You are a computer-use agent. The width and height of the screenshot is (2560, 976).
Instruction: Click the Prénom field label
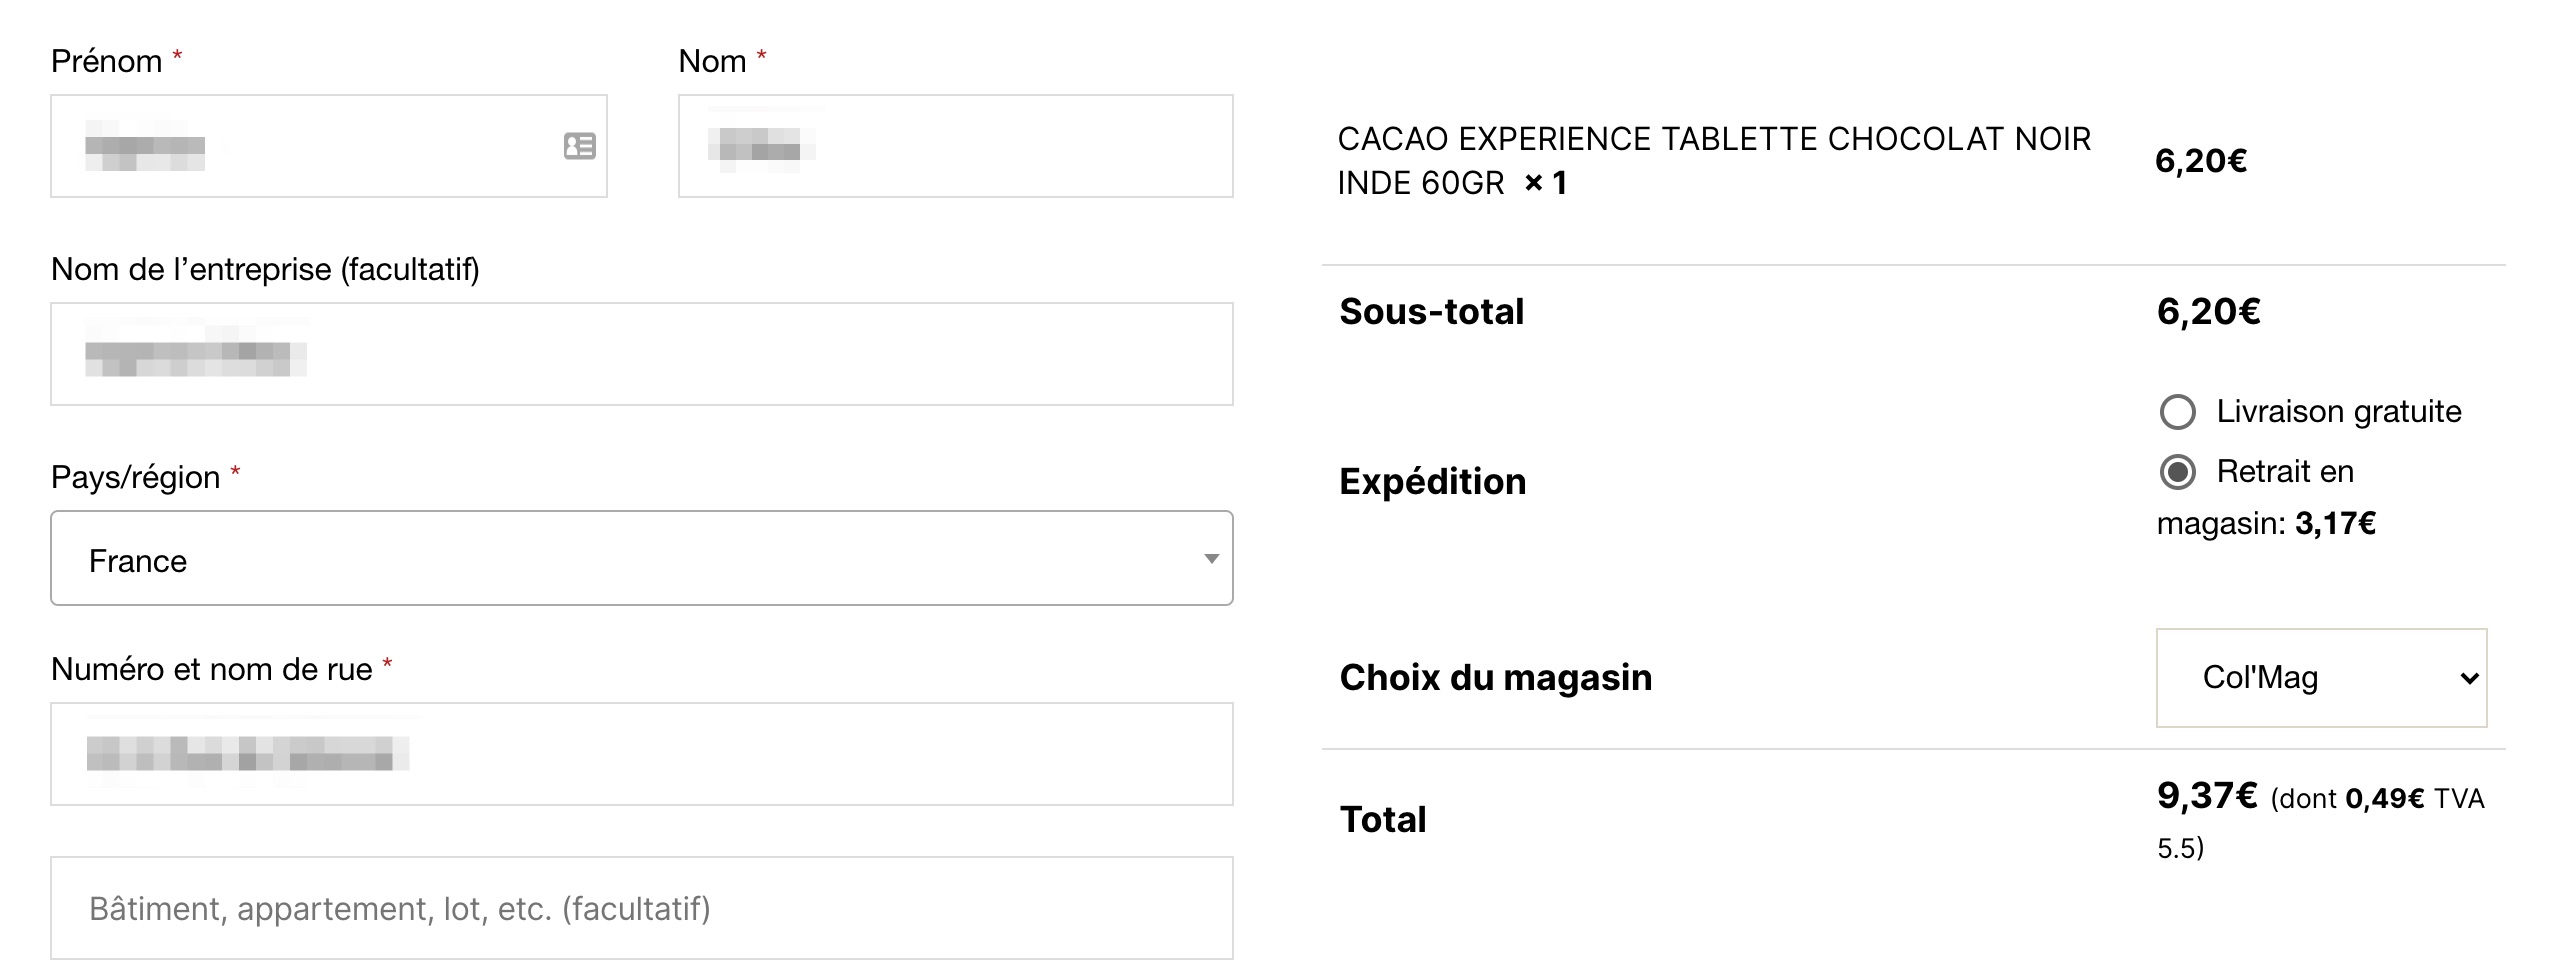click(x=106, y=61)
